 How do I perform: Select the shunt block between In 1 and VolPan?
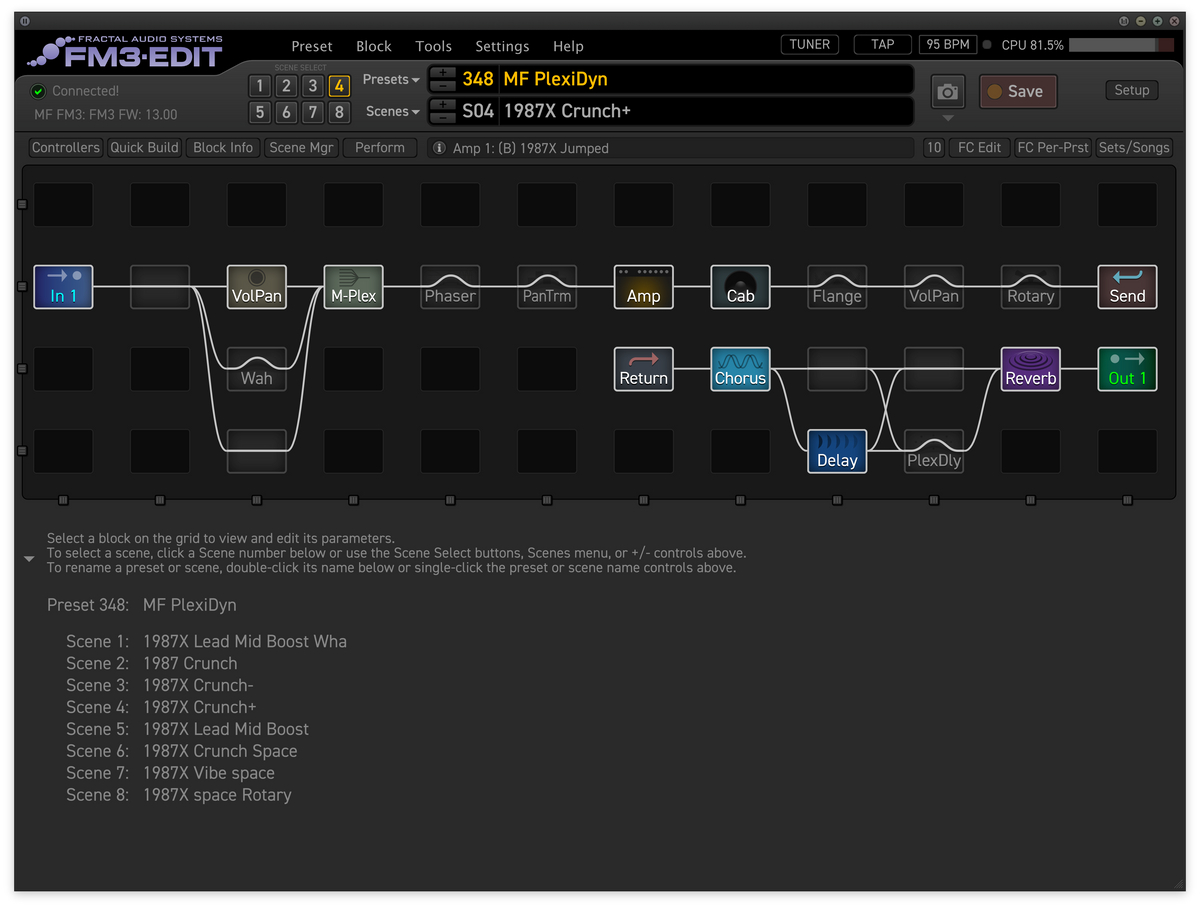click(160, 286)
